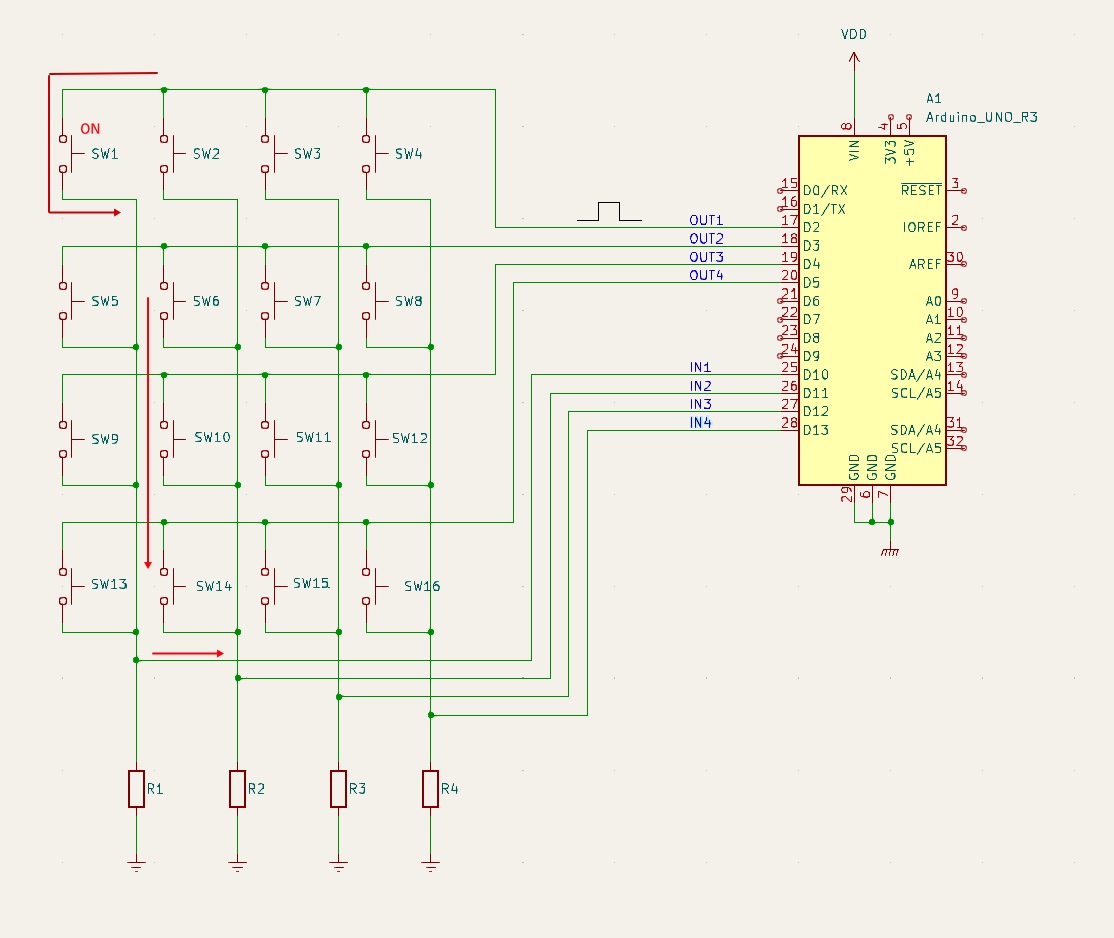Click the OUT3 net label
Screen dimensions: 1114x938
[x=706, y=257]
